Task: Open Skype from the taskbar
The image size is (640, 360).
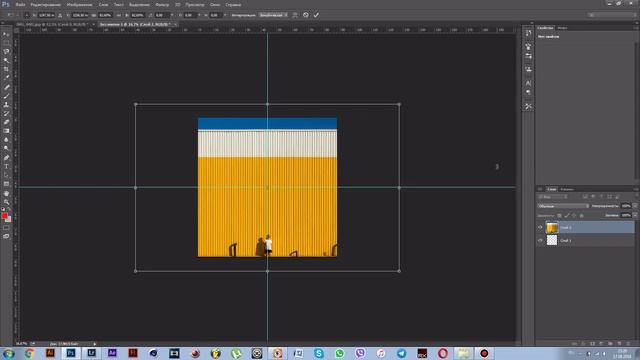Action: (x=319, y=353)
